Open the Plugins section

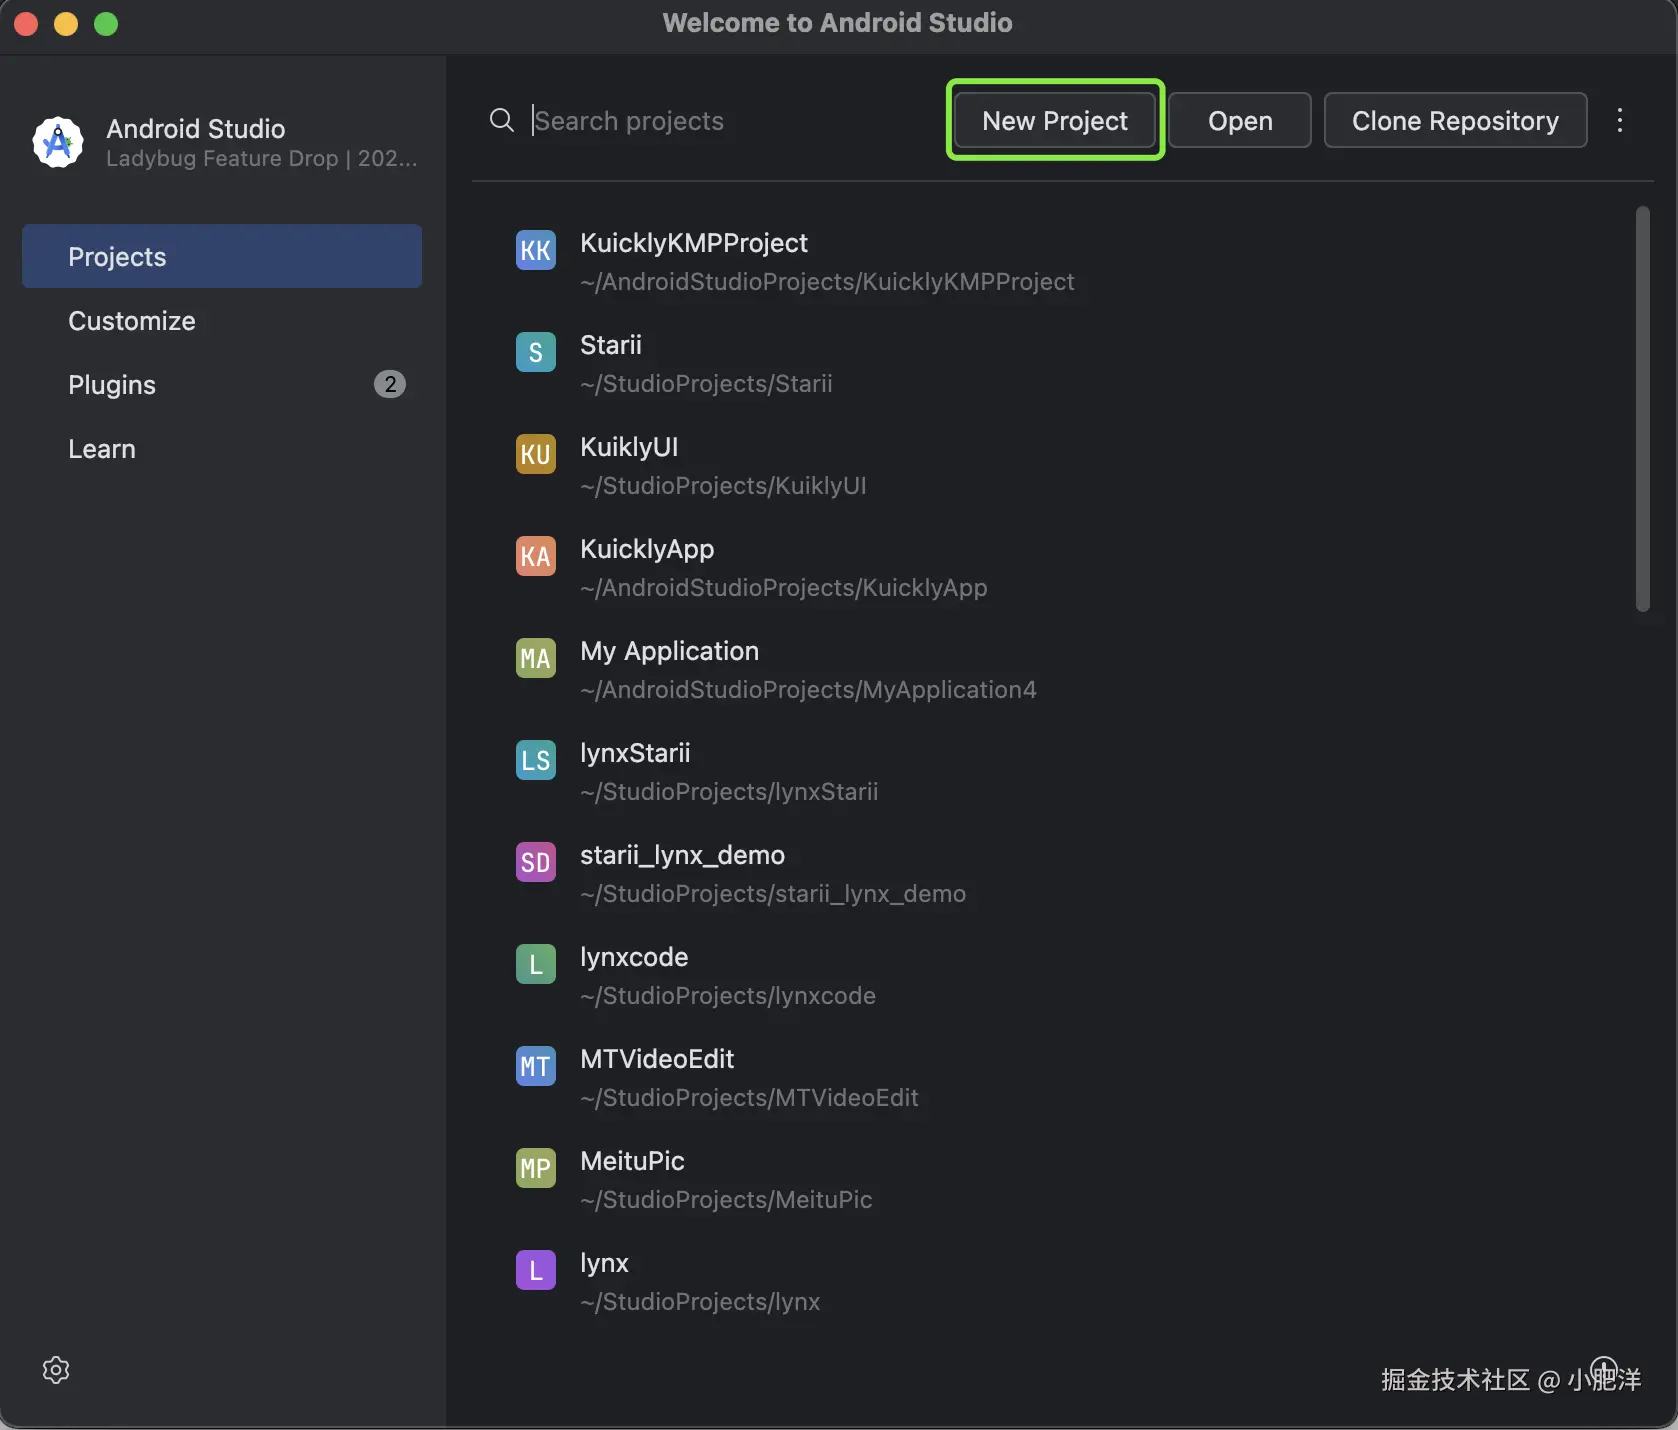[112, 385]
